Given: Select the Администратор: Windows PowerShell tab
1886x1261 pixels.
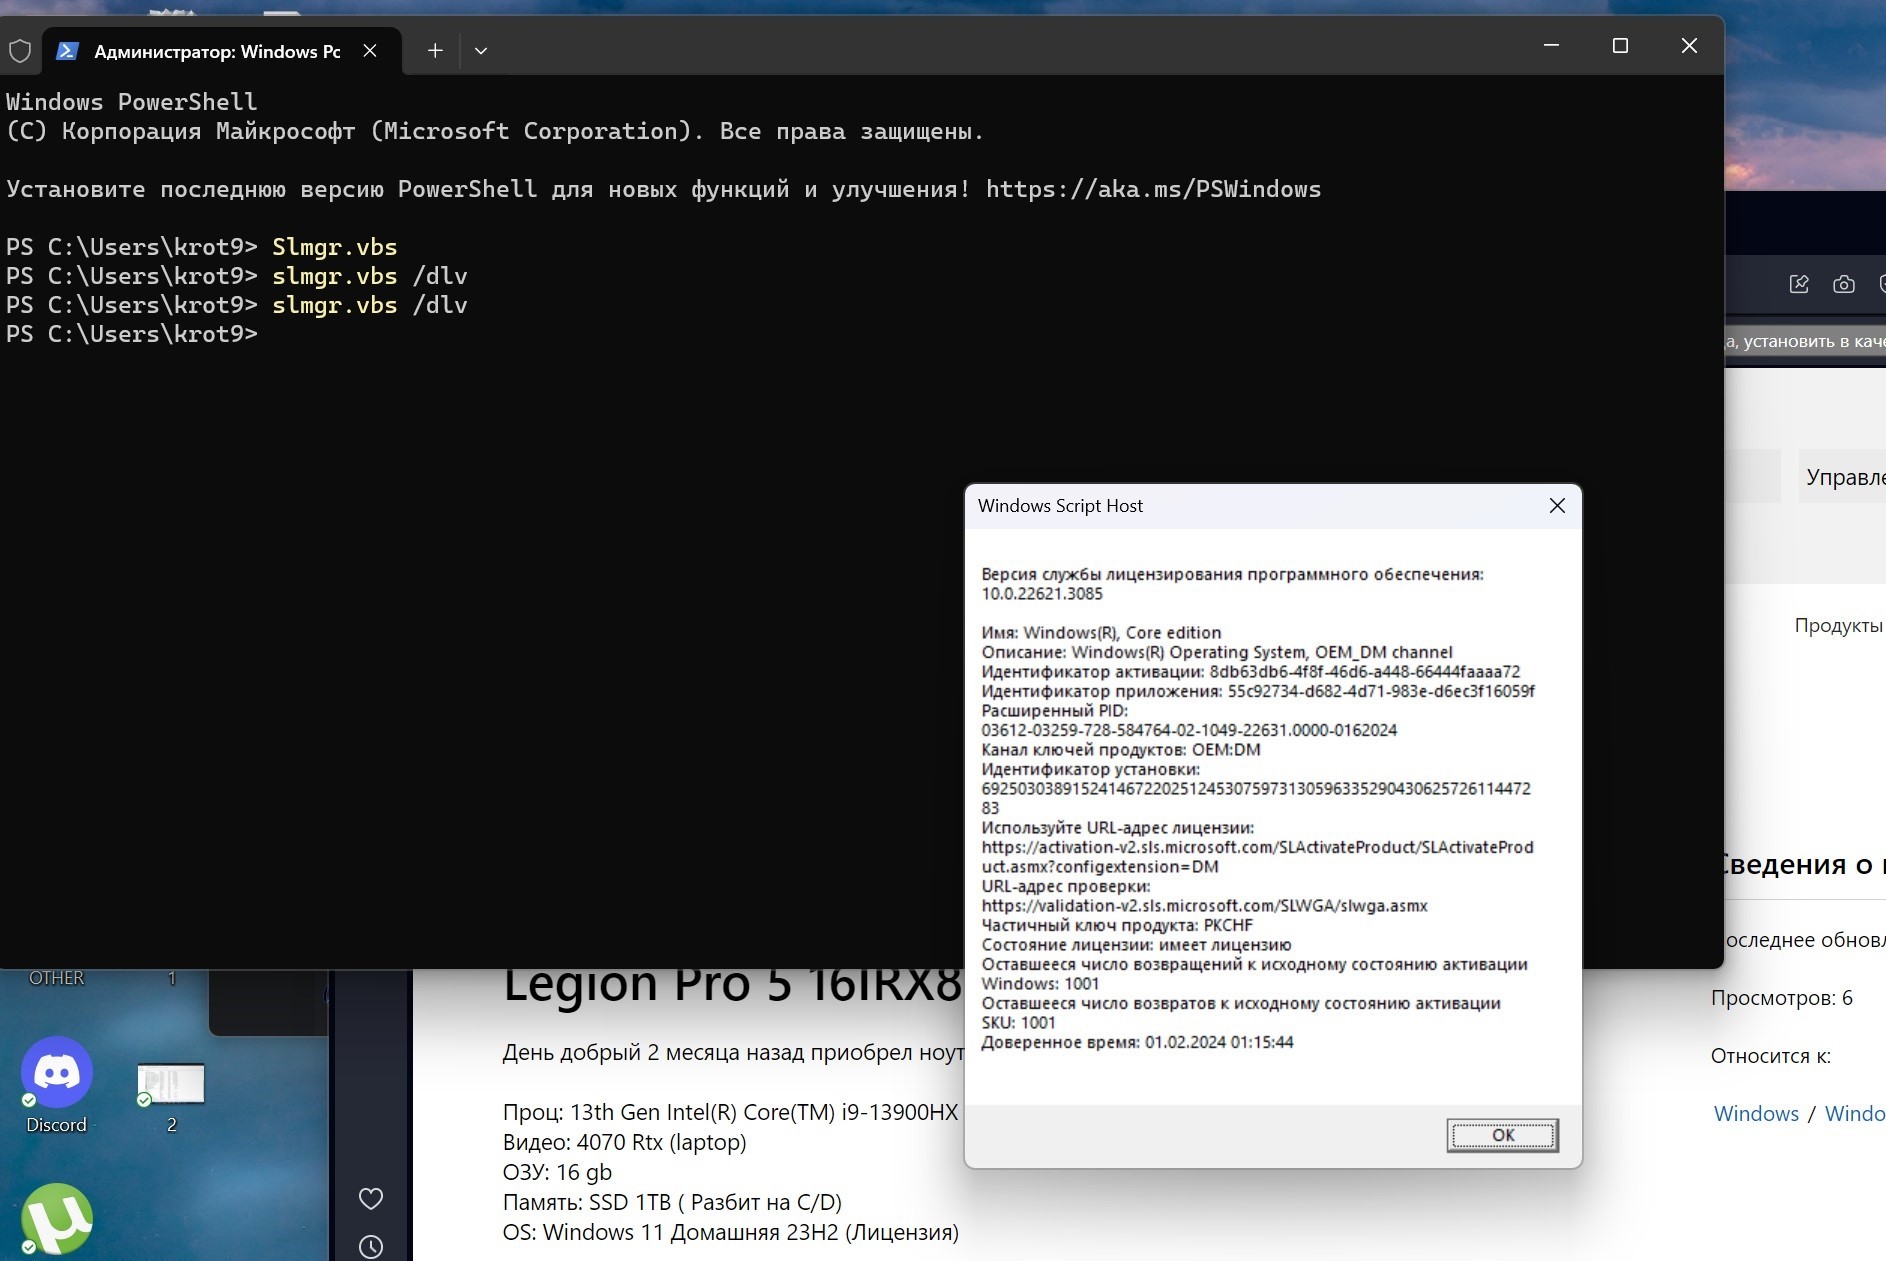Looking at the screenshot, I should [222, 51].
